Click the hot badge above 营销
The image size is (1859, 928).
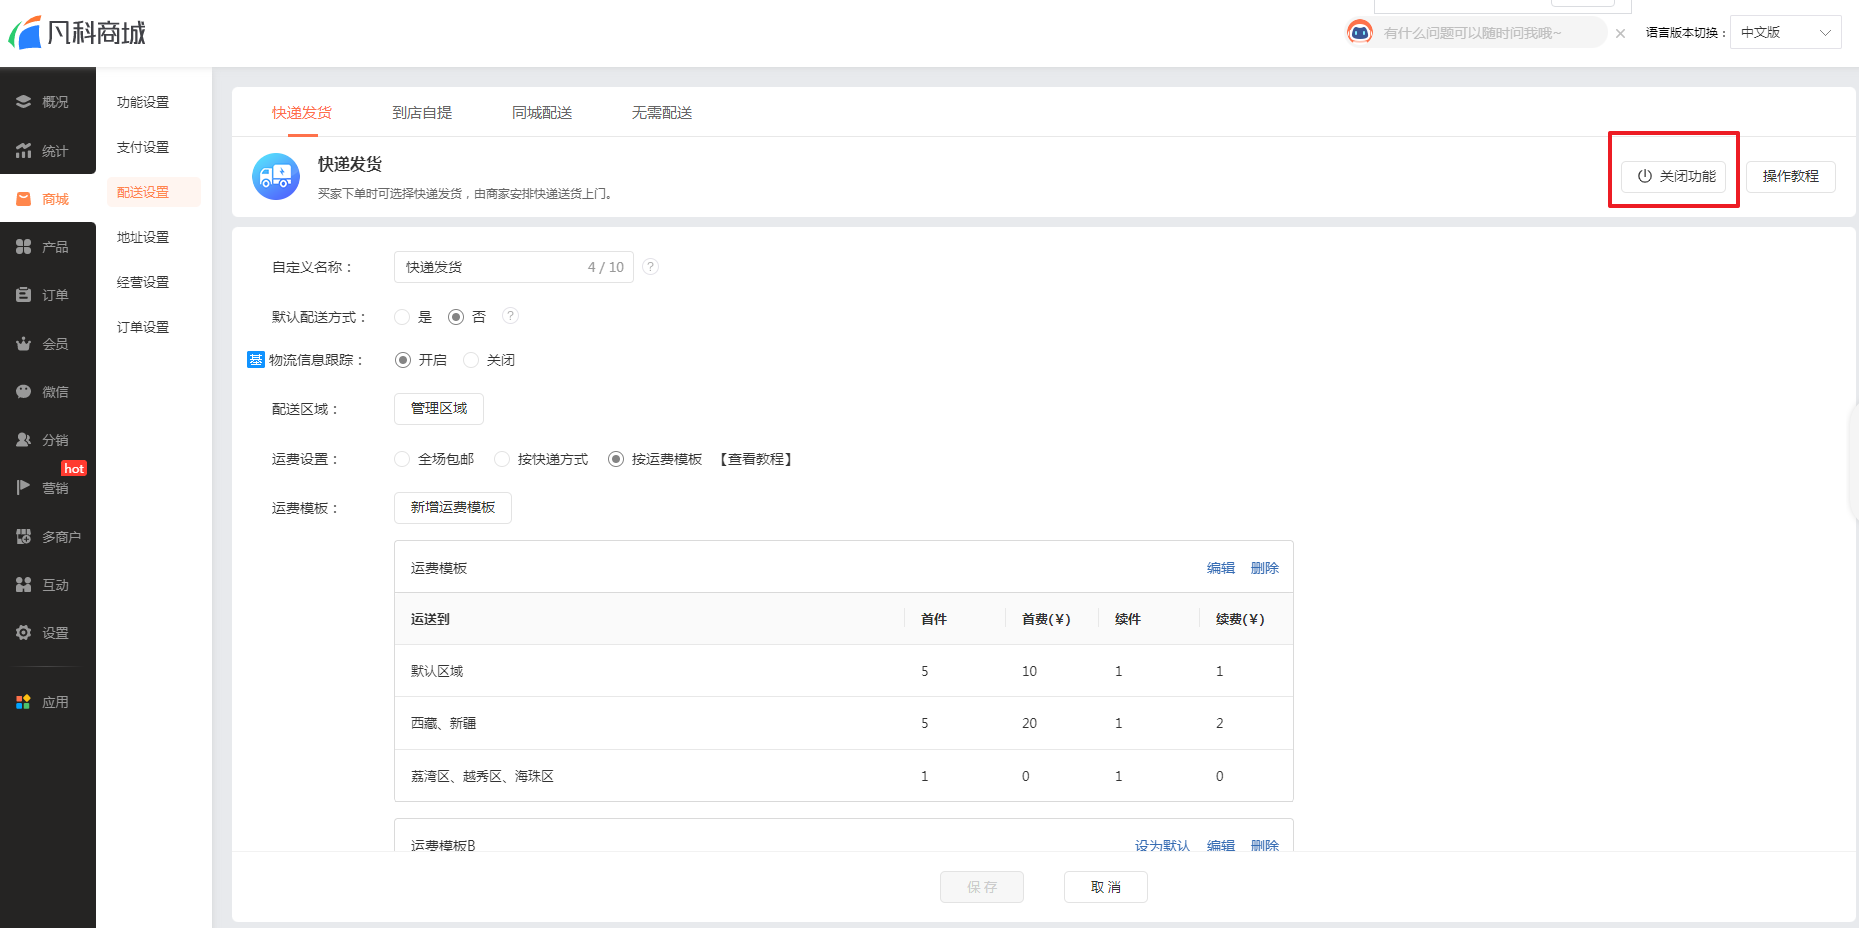[74, 468]
